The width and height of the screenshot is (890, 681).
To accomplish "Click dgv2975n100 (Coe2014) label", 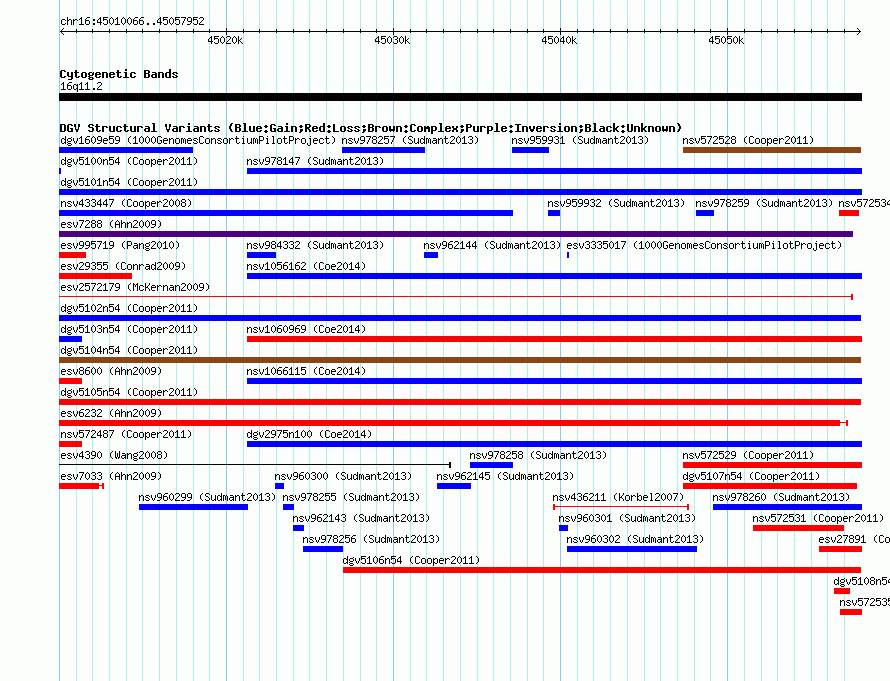I will coord(309,434).
